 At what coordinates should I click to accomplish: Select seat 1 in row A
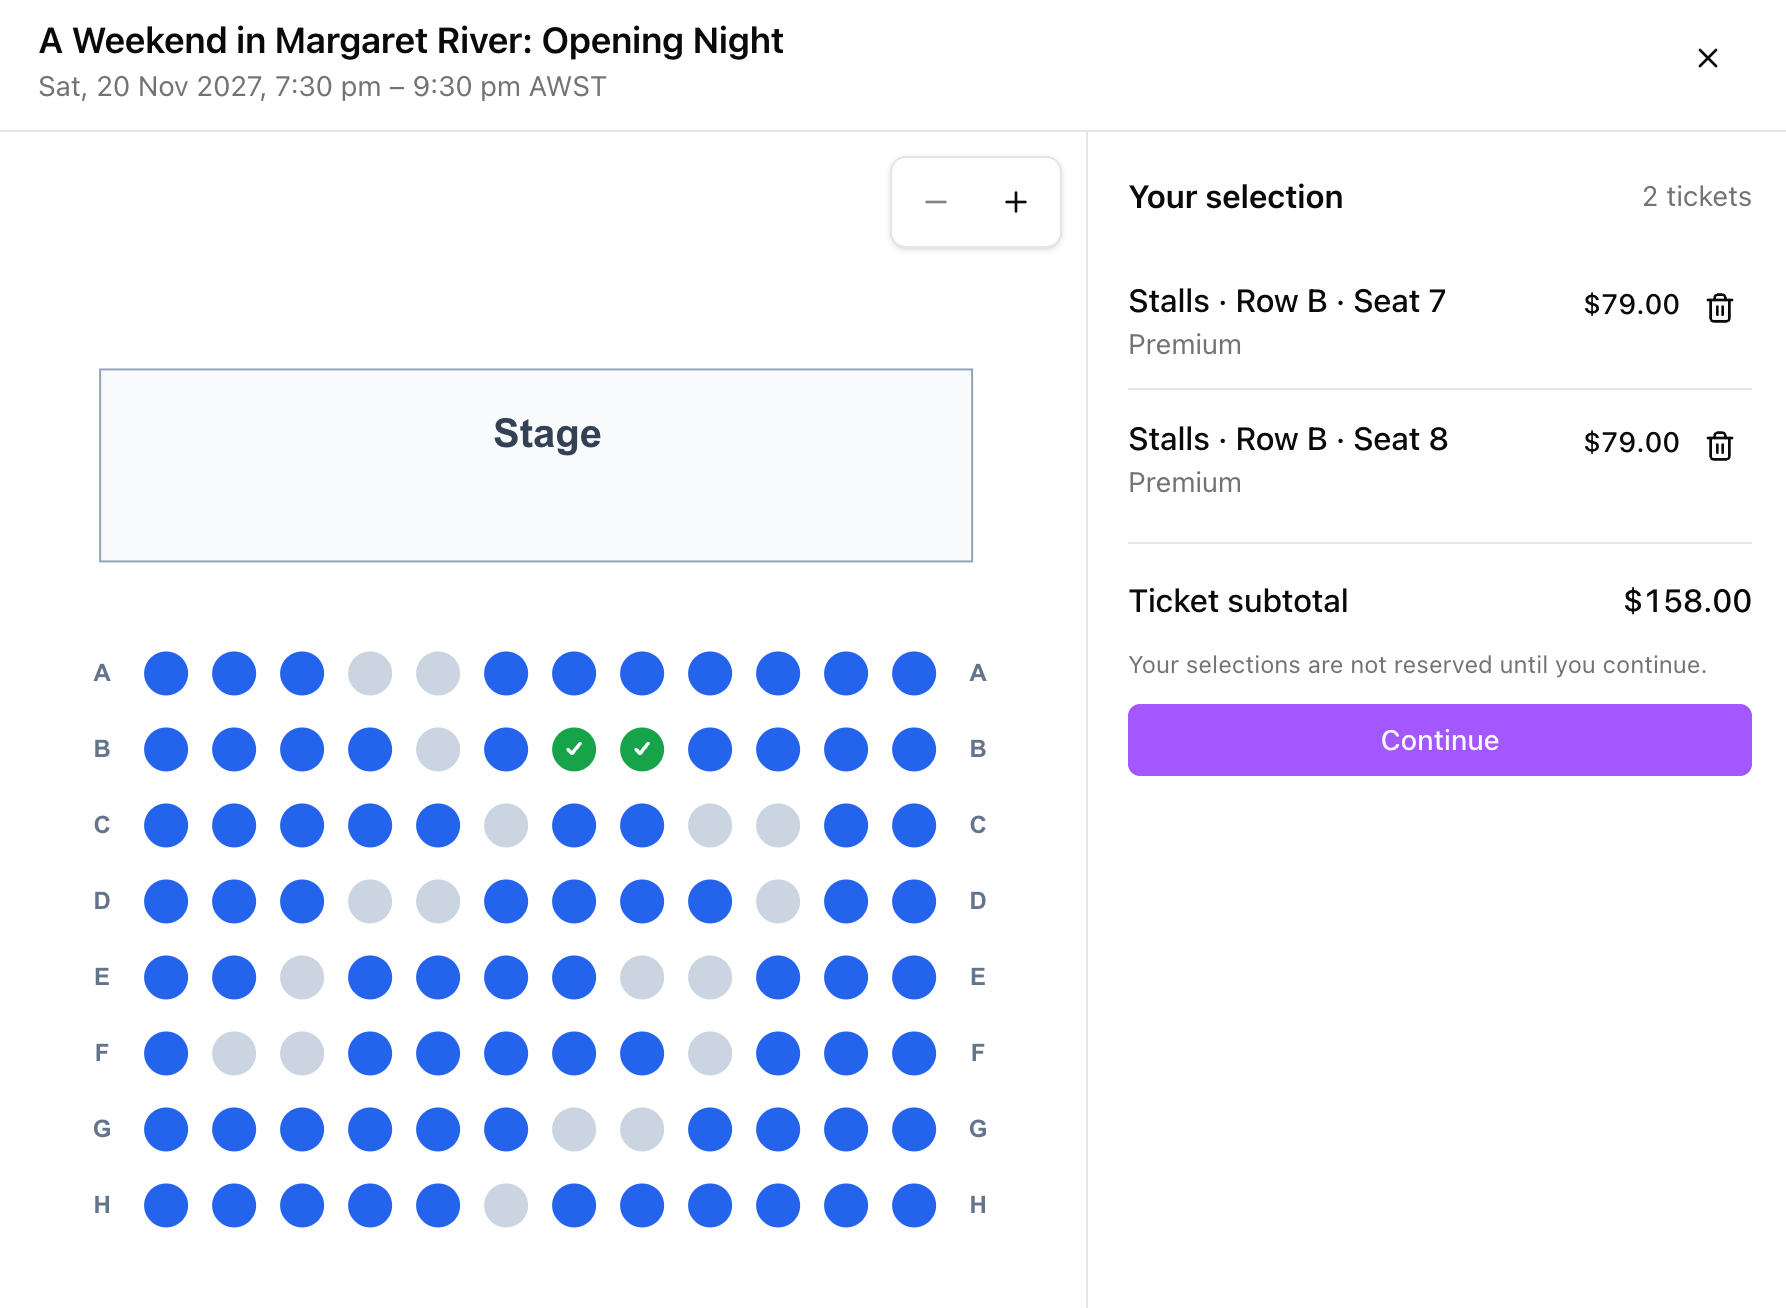click(x=166, y=673)
